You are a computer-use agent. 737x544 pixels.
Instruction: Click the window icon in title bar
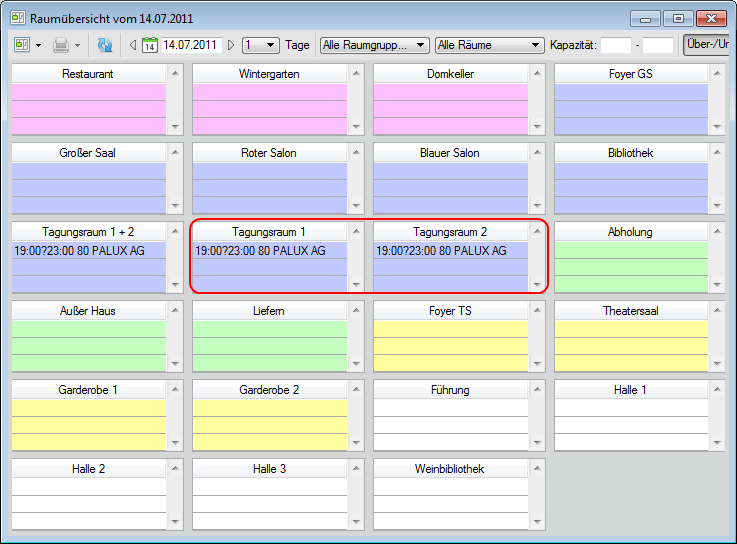(17, 18)
